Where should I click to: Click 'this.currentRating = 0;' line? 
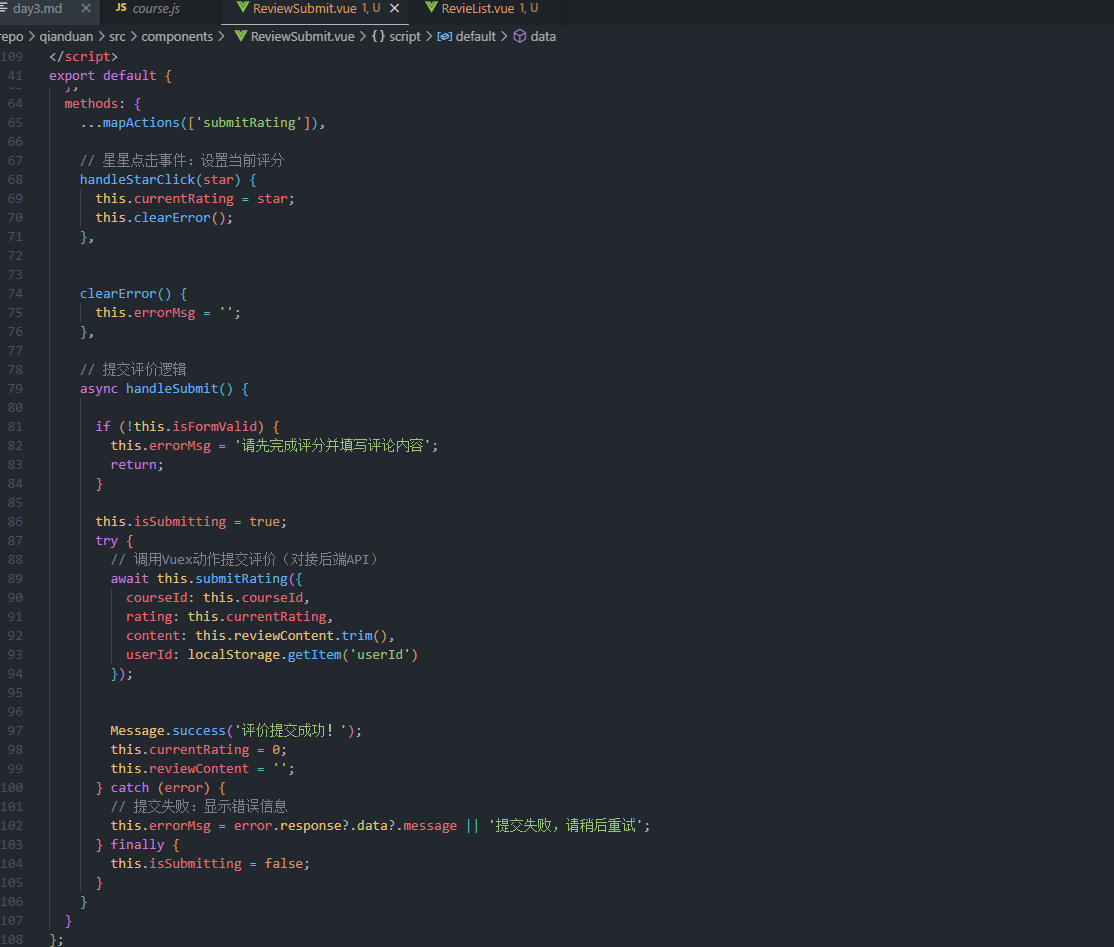(x=198, y=750)
